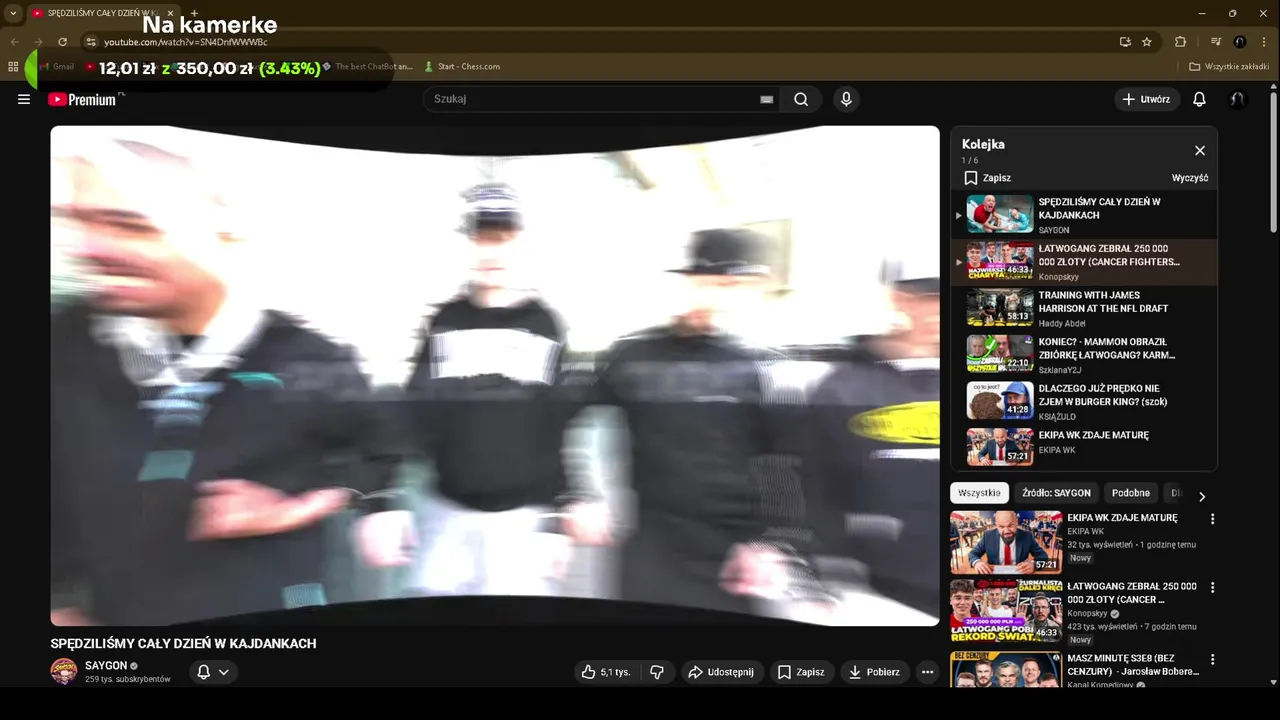Save video to playlist with Zapisz
1280x720 pixels.
pos(802,672)
